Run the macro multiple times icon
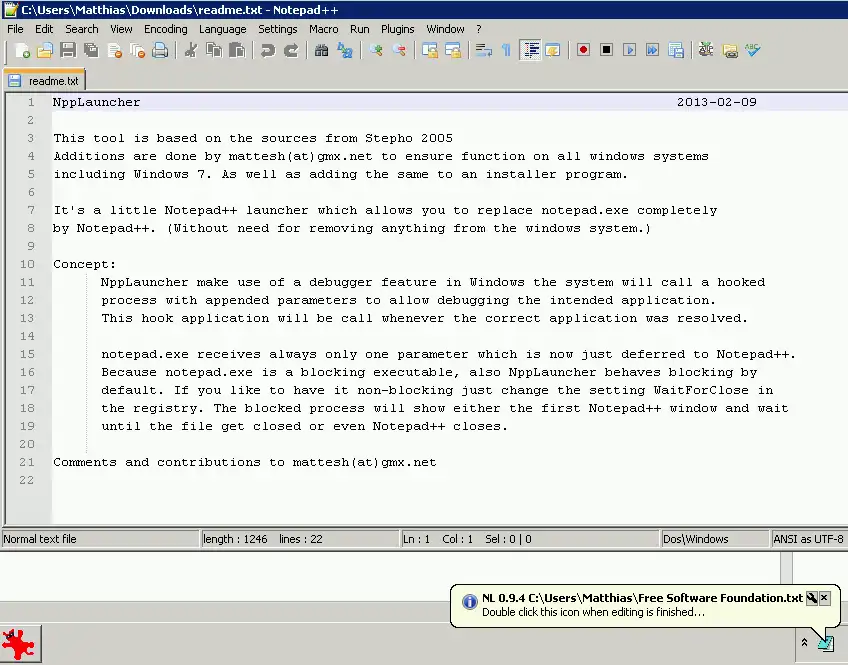 [653, 50]
